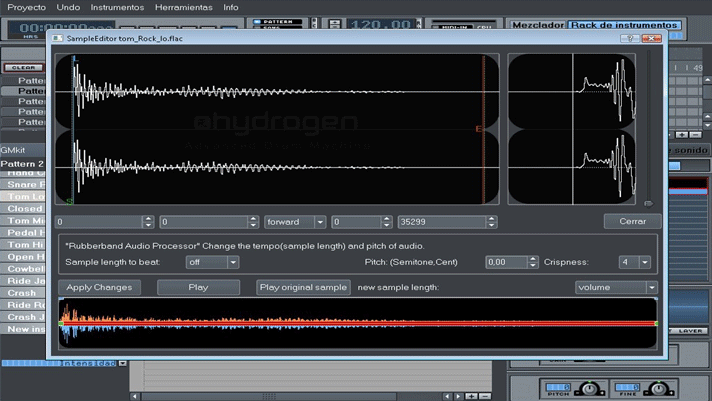Viewport: 712px width, 401px height.
Task: Click the Pattern 2 label
Action: coord(22,163)
